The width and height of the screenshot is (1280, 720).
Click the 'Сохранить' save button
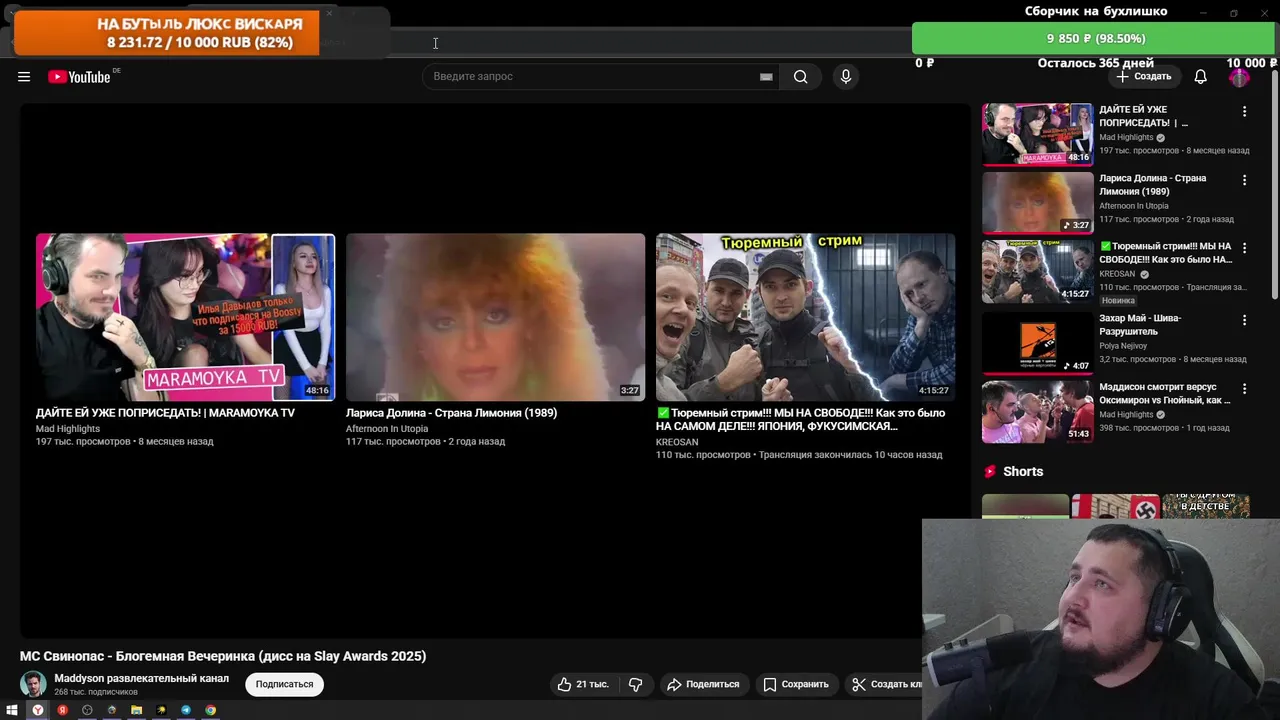click(x=796, y=684)
